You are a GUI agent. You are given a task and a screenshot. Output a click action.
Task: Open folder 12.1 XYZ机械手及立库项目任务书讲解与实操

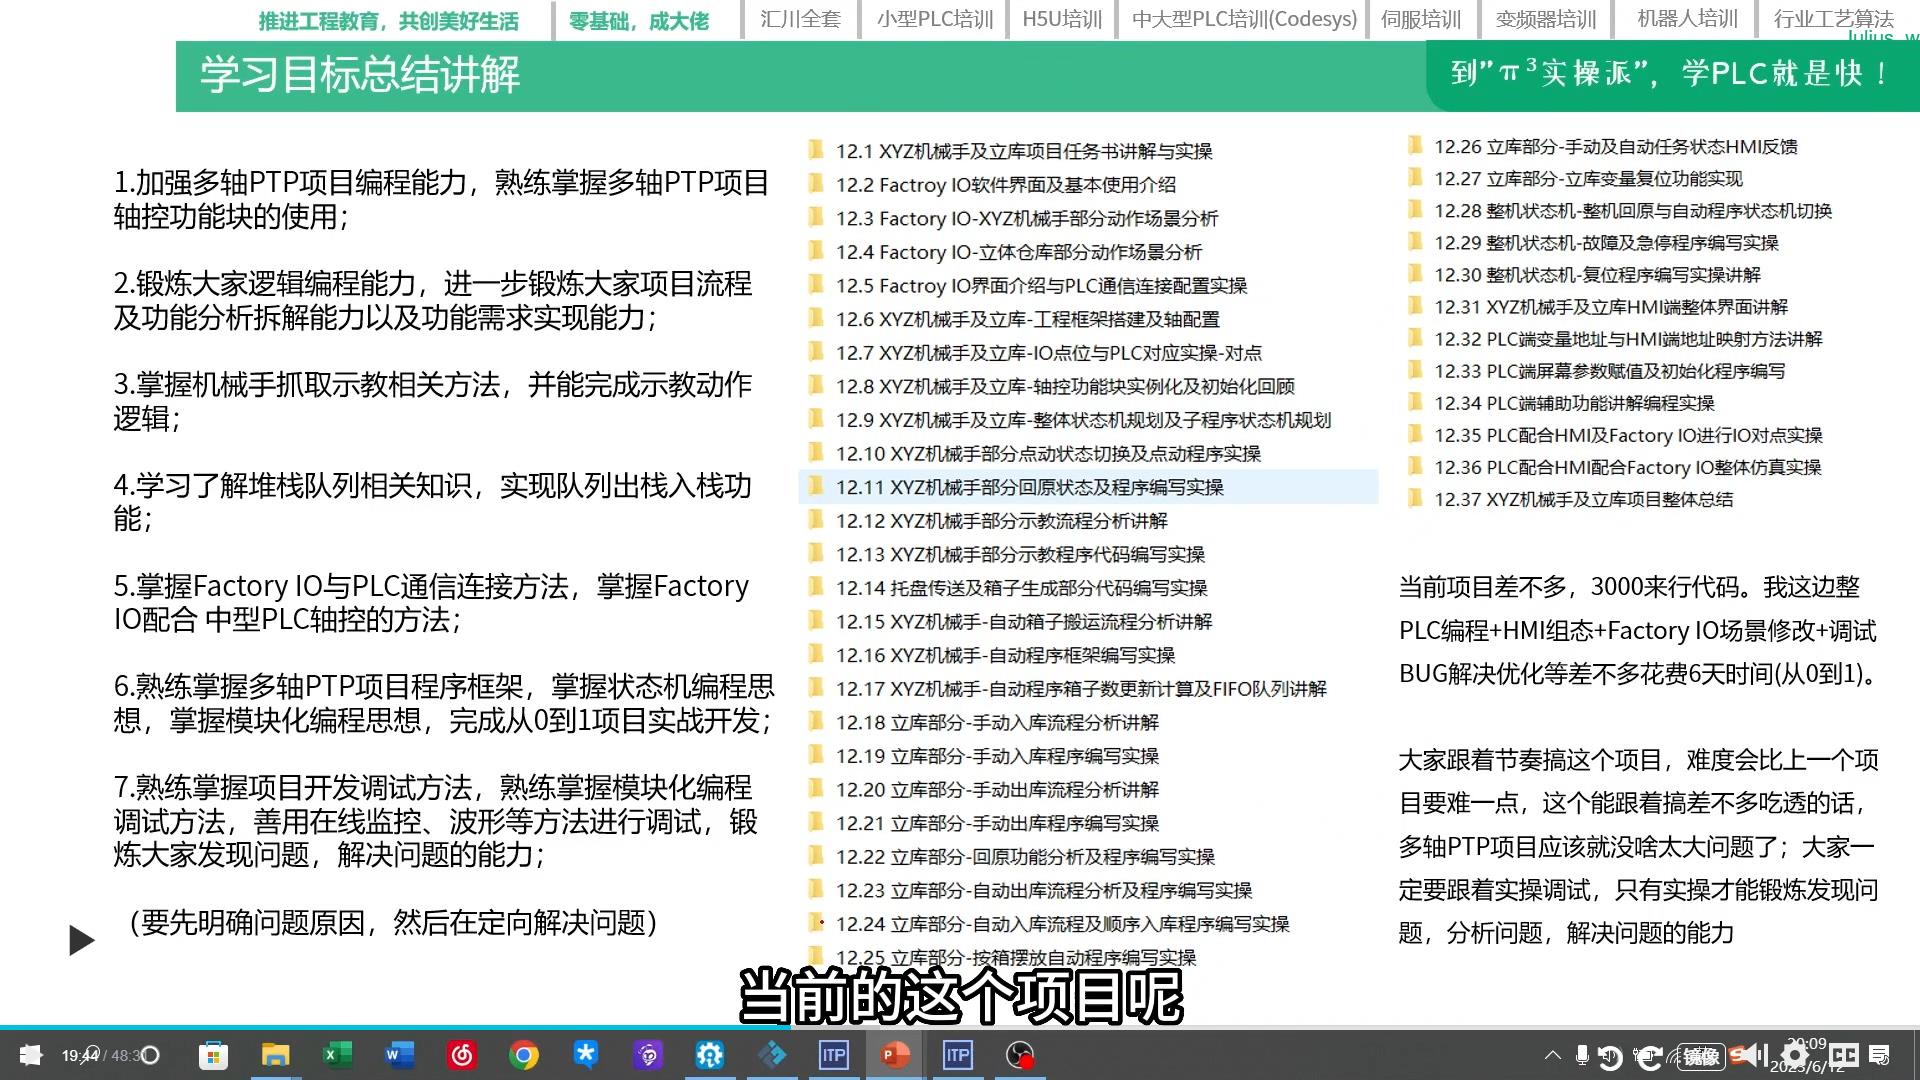point(1023,151)
